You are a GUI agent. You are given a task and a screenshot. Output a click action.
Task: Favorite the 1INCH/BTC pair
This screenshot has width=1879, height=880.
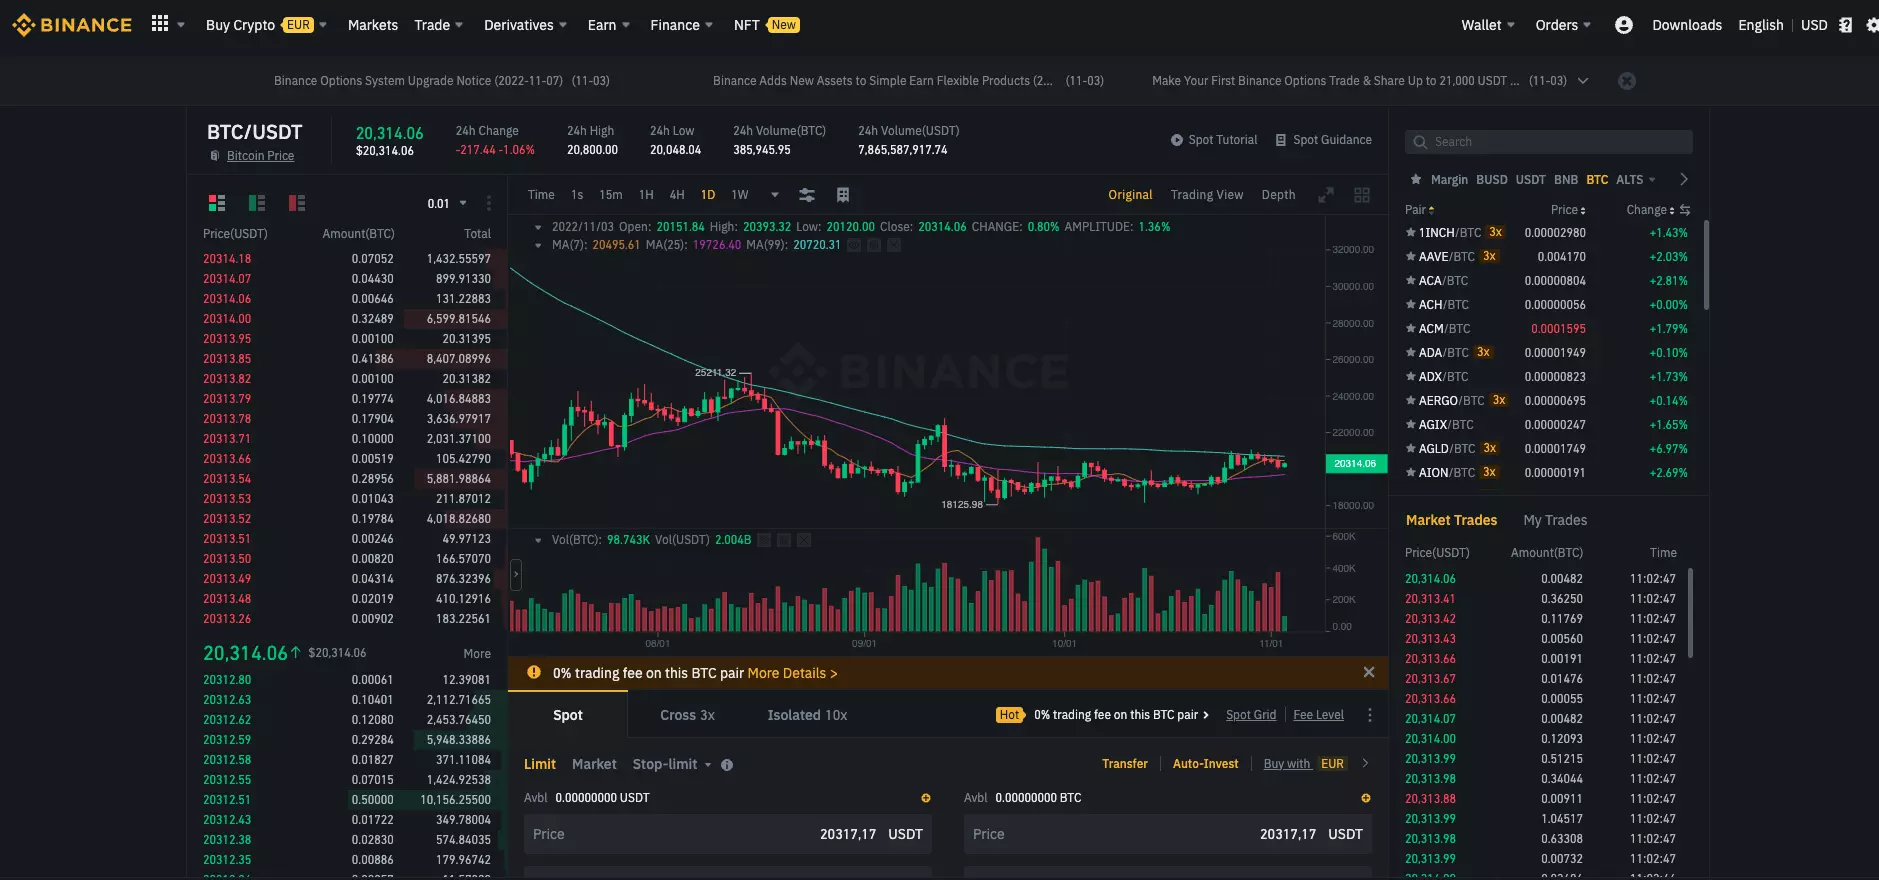click(x=1411, y=232)
